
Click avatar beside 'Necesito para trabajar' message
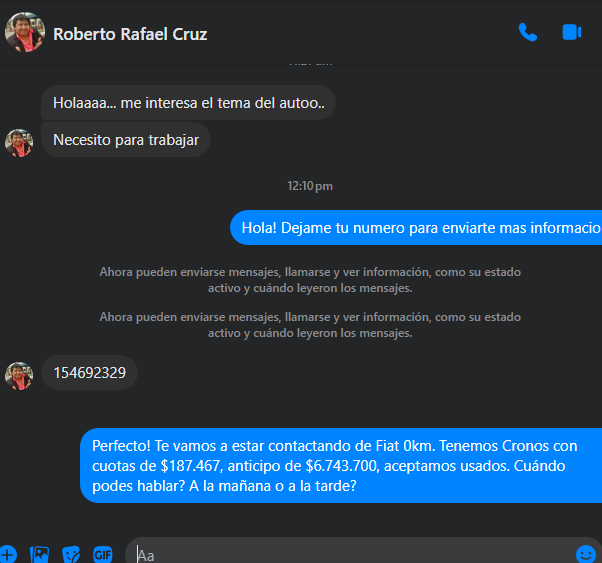tap(19, 142)
